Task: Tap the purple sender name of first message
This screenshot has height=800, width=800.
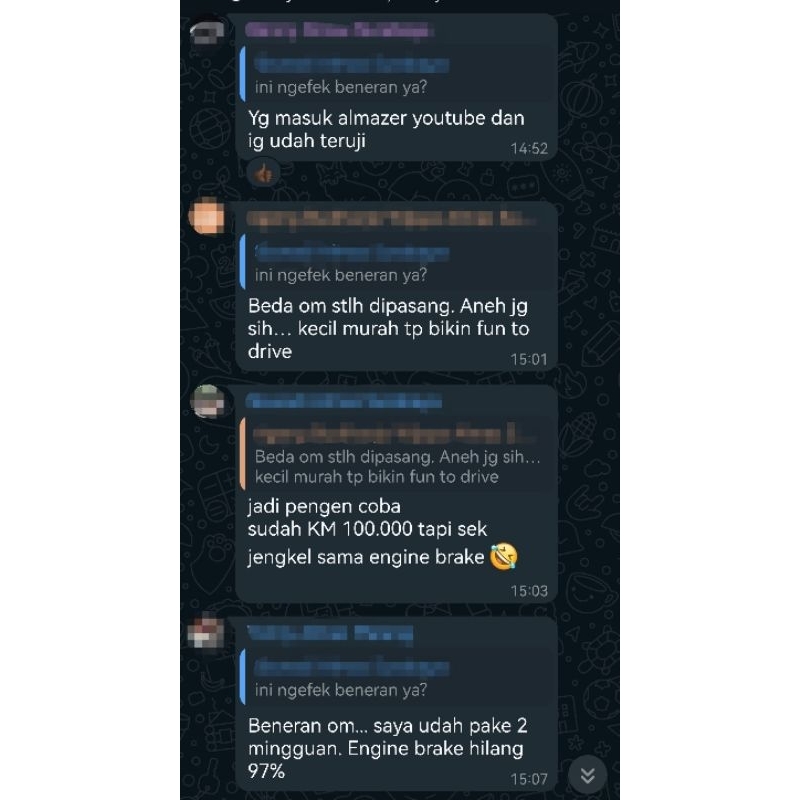Action: (x=340, y=30)
